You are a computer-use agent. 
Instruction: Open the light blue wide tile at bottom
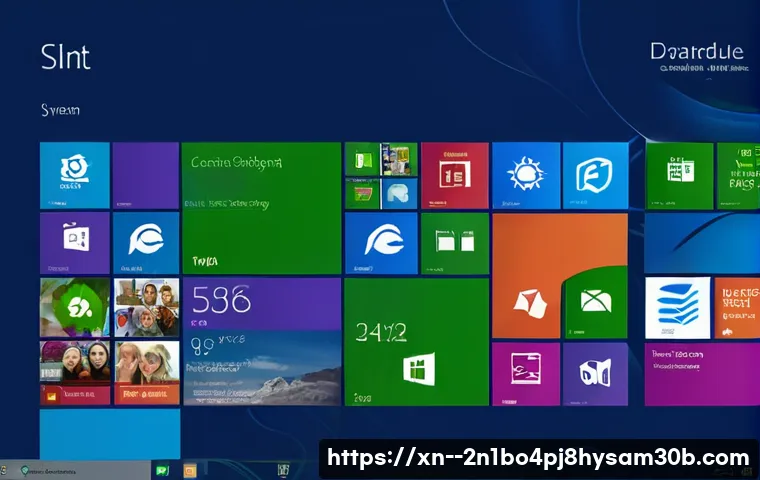tap(110, 434)
